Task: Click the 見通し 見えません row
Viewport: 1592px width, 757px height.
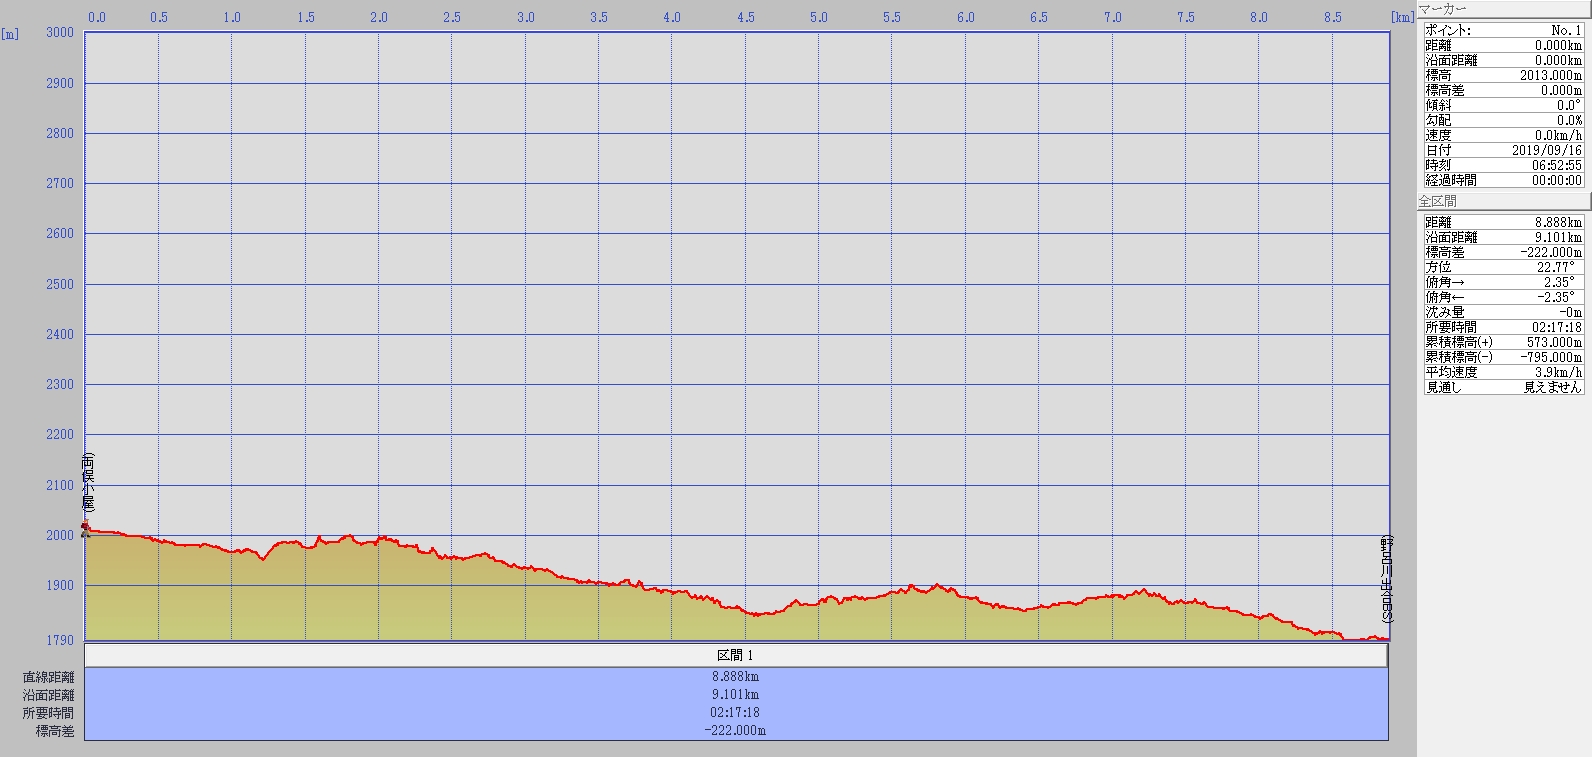Action: click(x=1503, y=387)
